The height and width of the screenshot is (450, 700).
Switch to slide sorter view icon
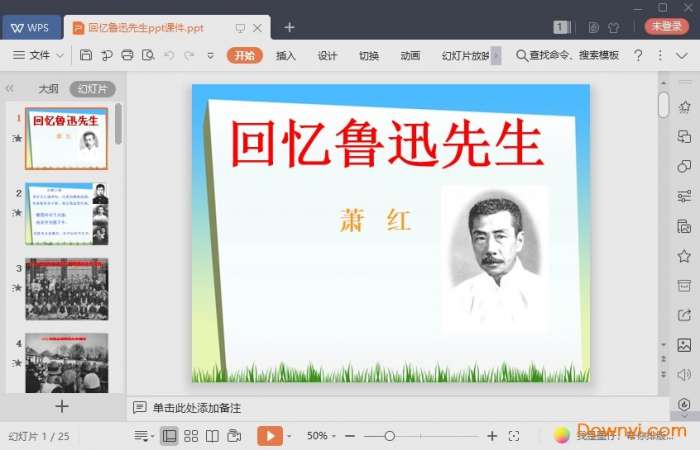[191, 436]
